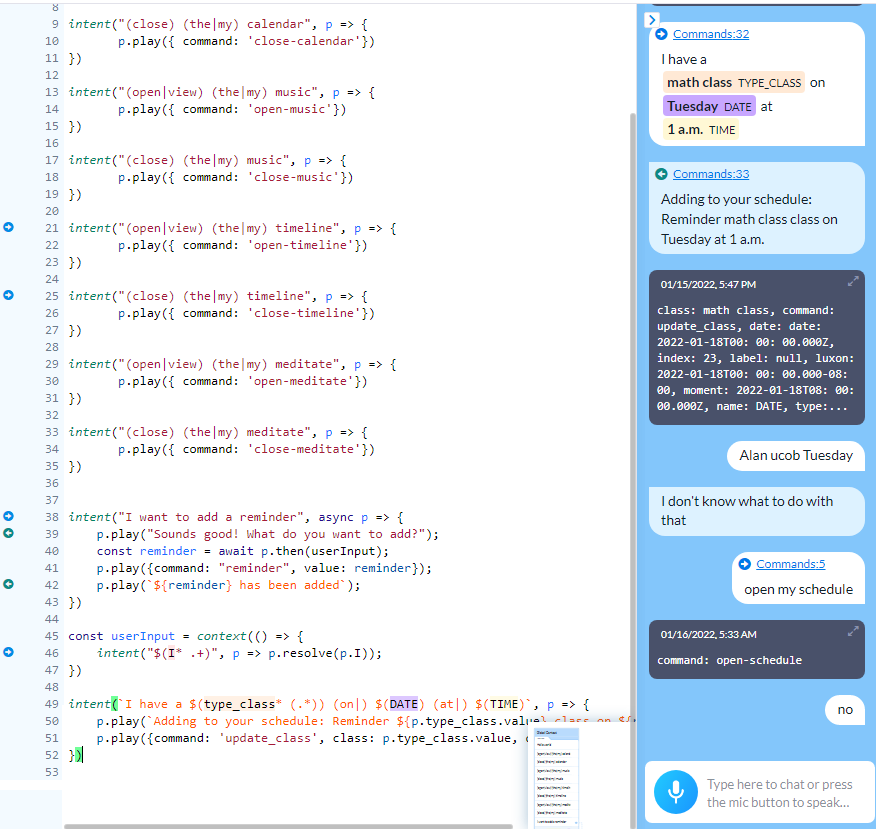Click 'has been added' text on line 42
876x829 pixels.
point(289,585)
